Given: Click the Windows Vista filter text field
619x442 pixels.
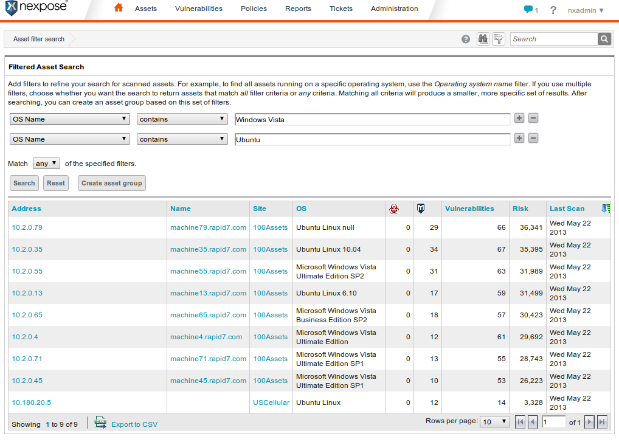Looking at the screenshot, I should coord(370,118).
